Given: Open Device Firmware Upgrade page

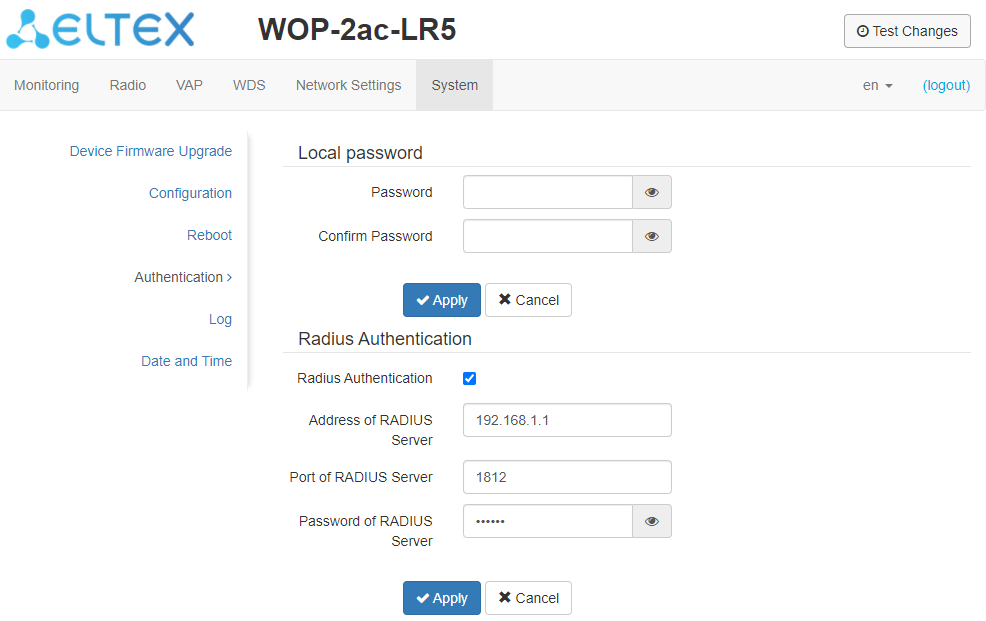Looking at the screenshot, I should [x=151, y=151].
